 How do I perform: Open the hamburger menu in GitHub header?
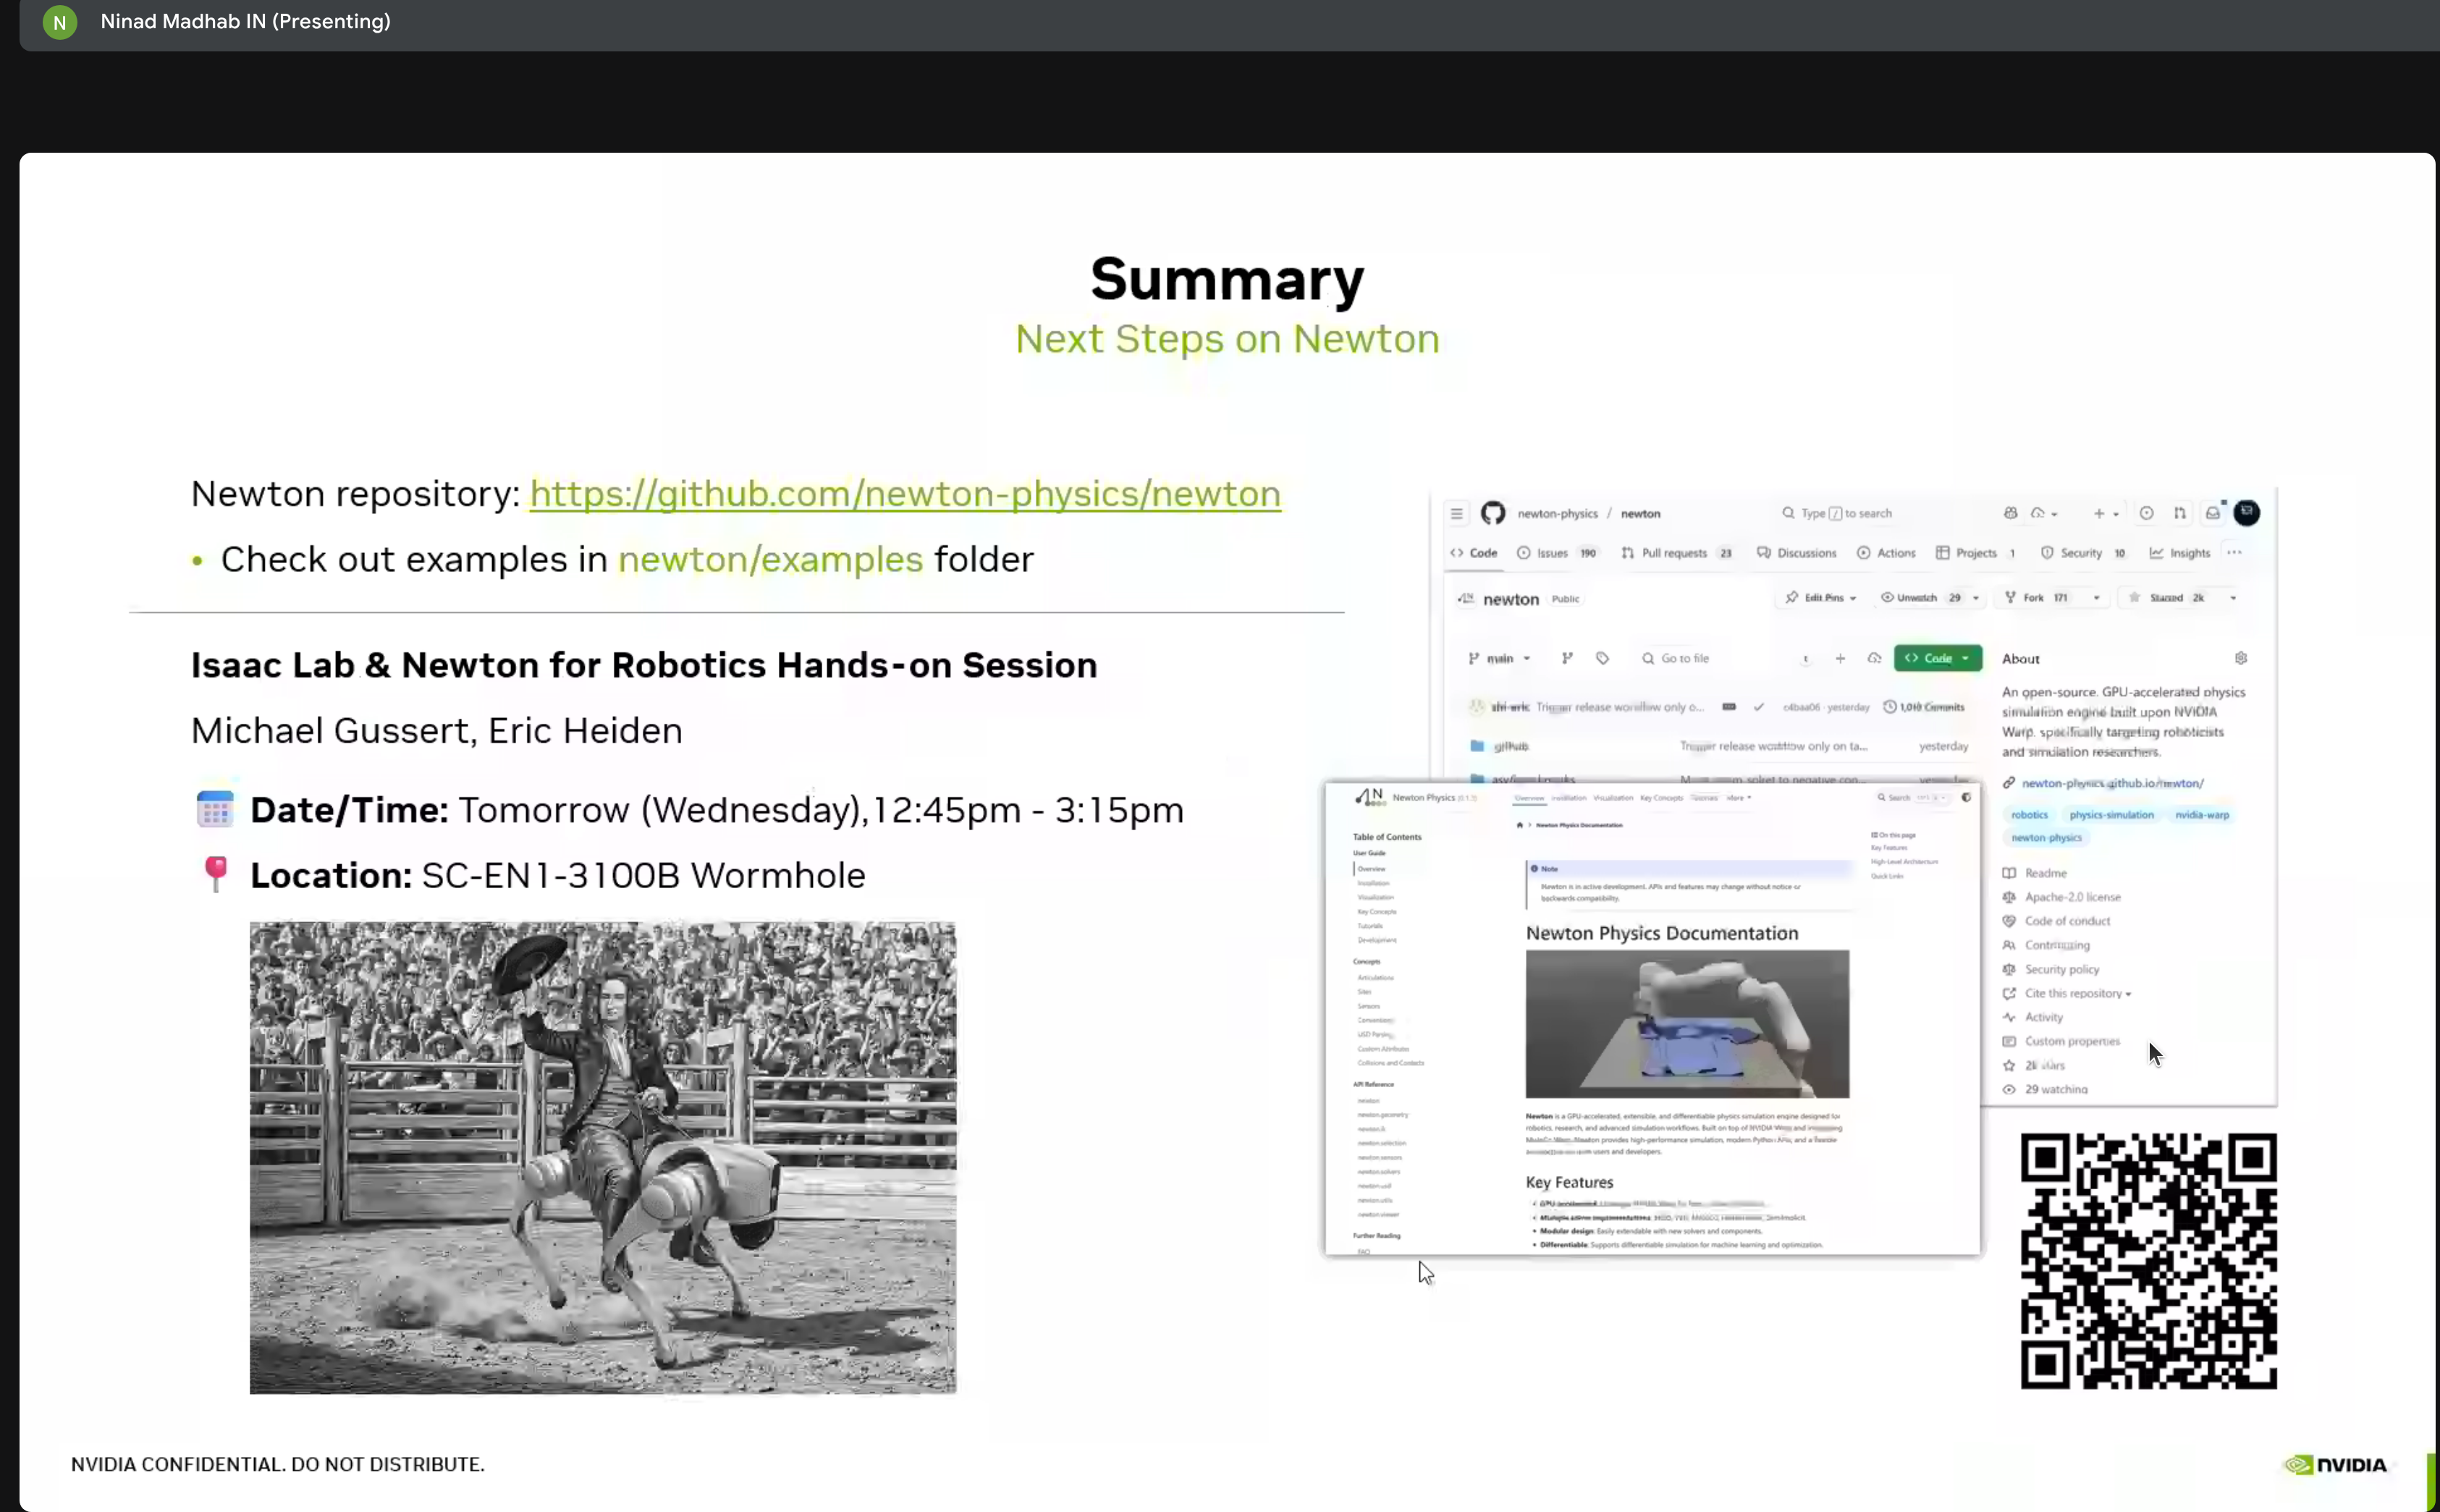[1456, 513]
